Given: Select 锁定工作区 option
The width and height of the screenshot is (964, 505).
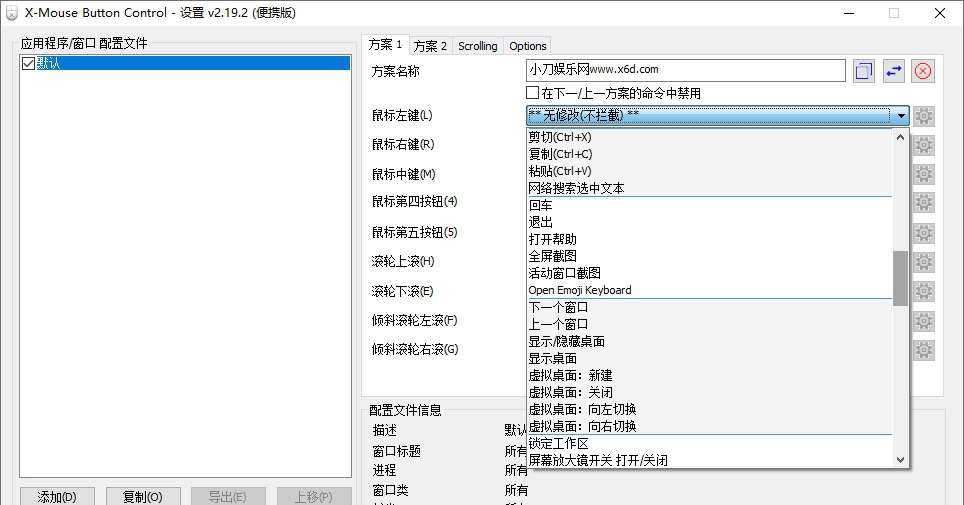Looking at the screenshot, I should 709,443.
